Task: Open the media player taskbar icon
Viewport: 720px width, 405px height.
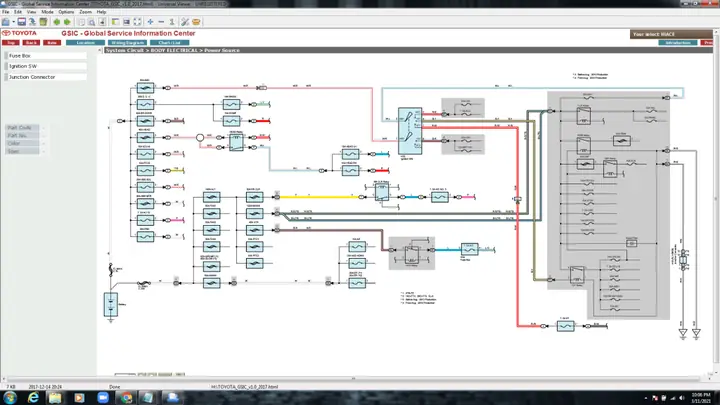Action: click(x=79, y=398)
